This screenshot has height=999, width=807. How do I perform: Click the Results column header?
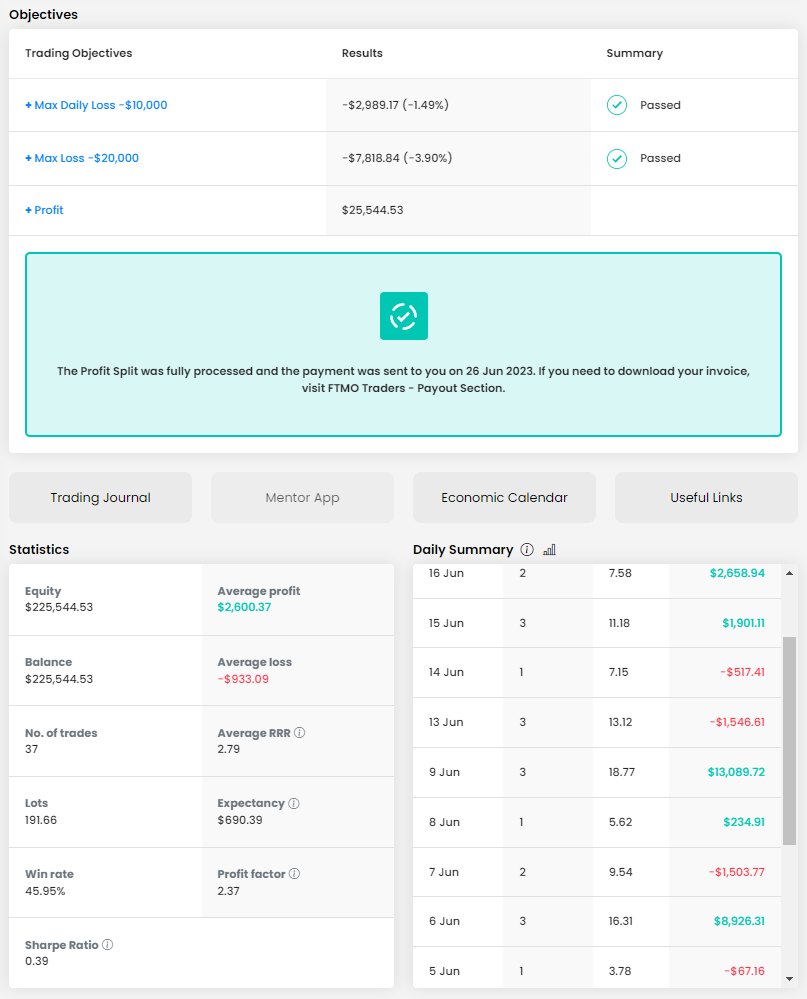click(x=362, y=54)
